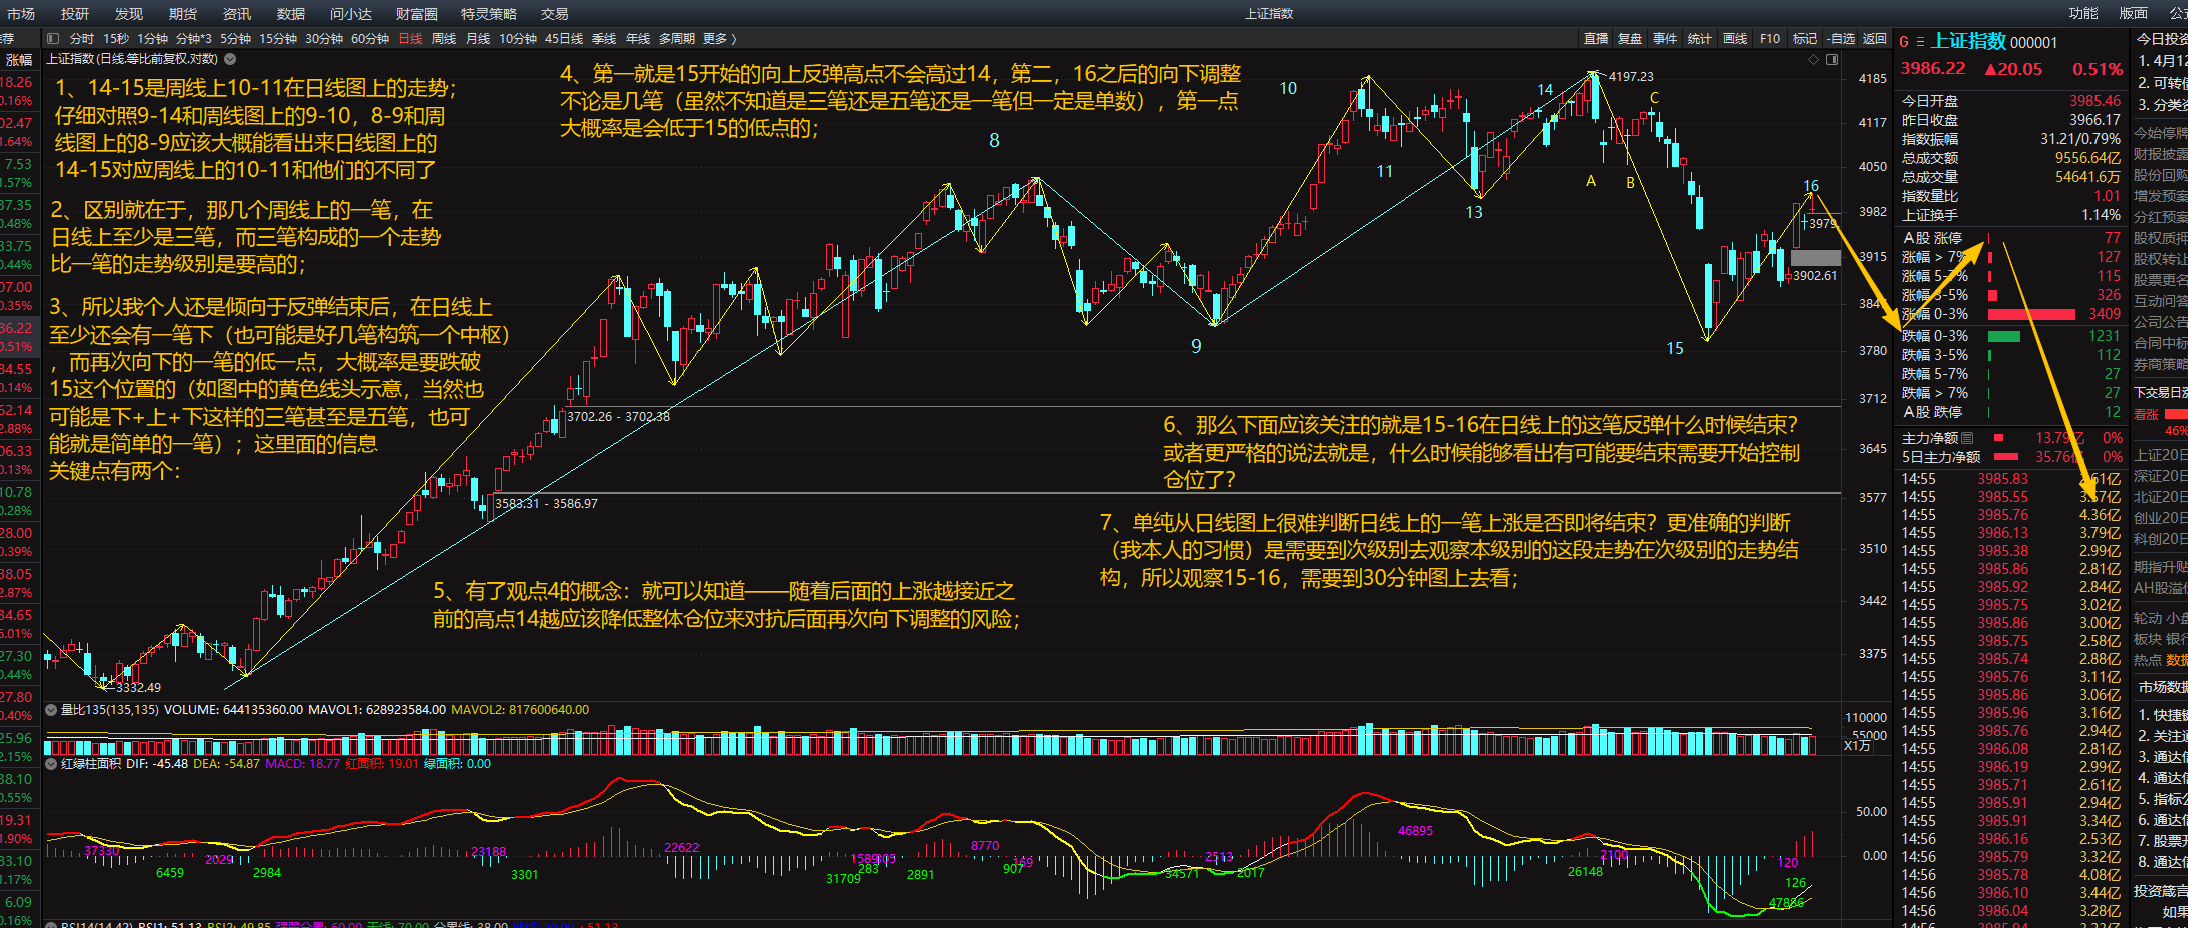Switch to the 30分钟 period
The width and height of the screenshot is (2188, 928).
[324, 39]
